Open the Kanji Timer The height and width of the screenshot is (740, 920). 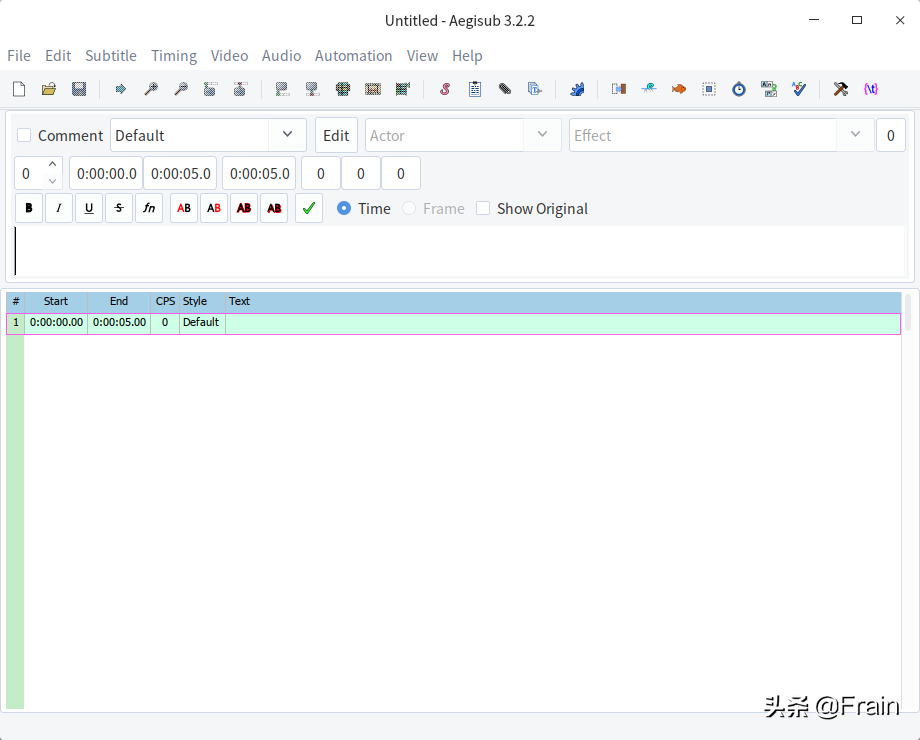[769, 89]
